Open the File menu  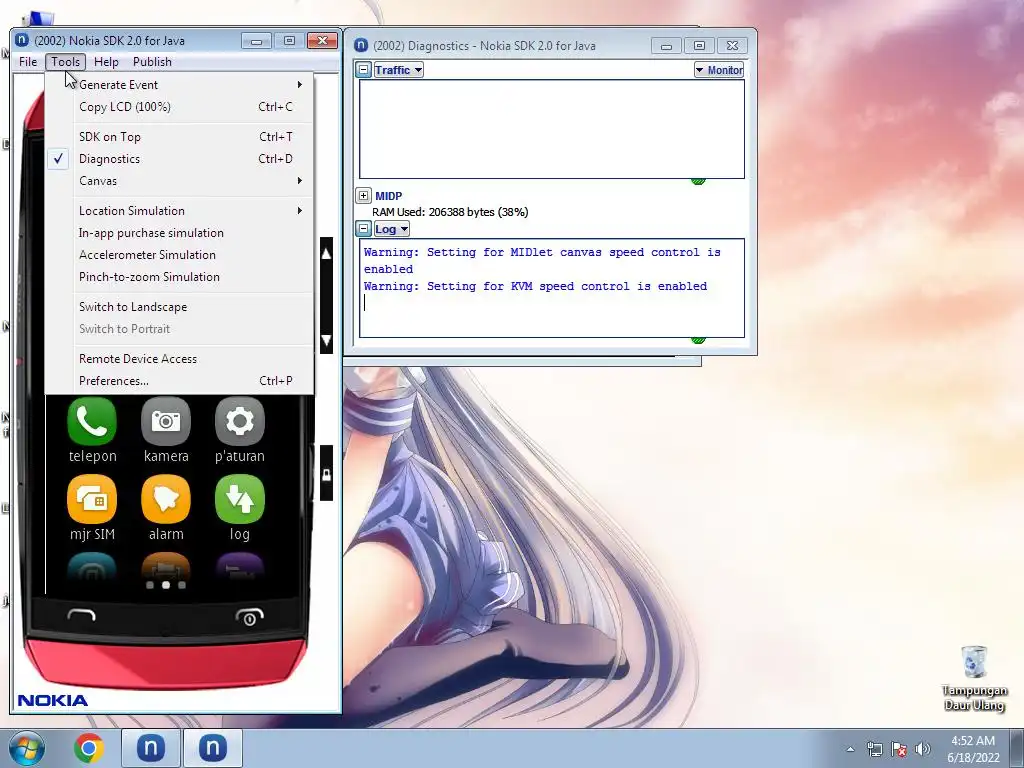(x=28, y=61)
